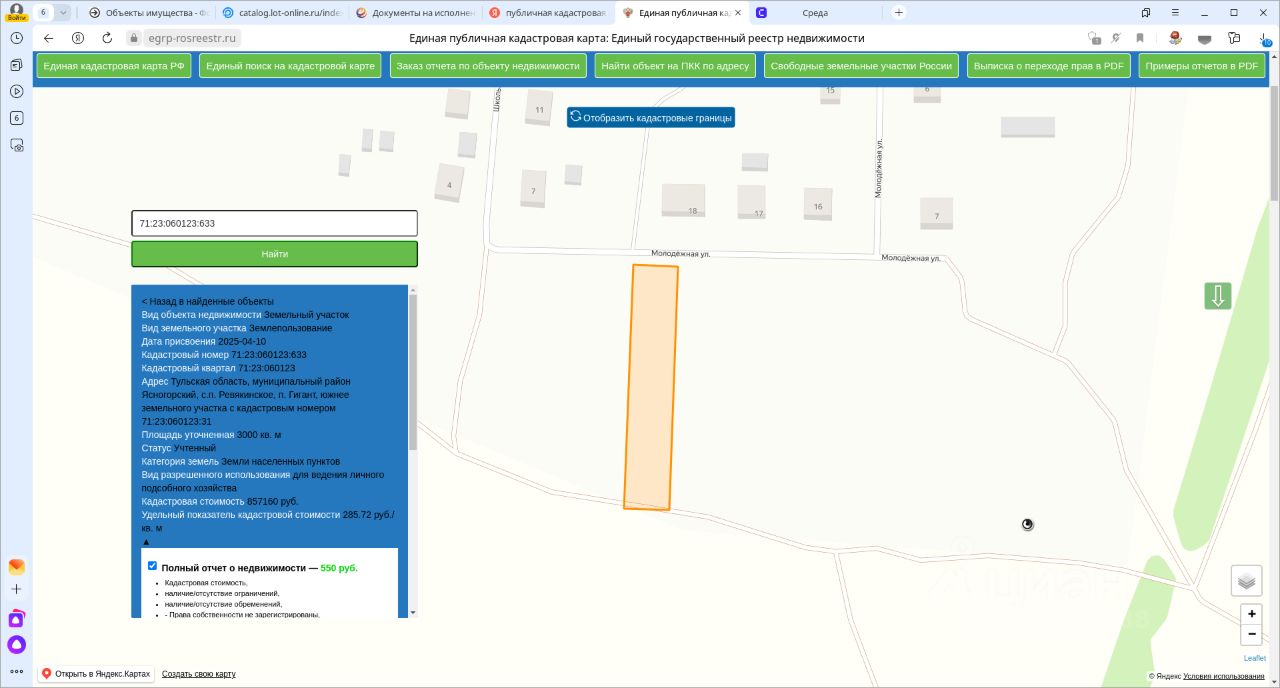
Task: Open the Единая кадастровая карта РФ menu
Action: coord(113,65)
